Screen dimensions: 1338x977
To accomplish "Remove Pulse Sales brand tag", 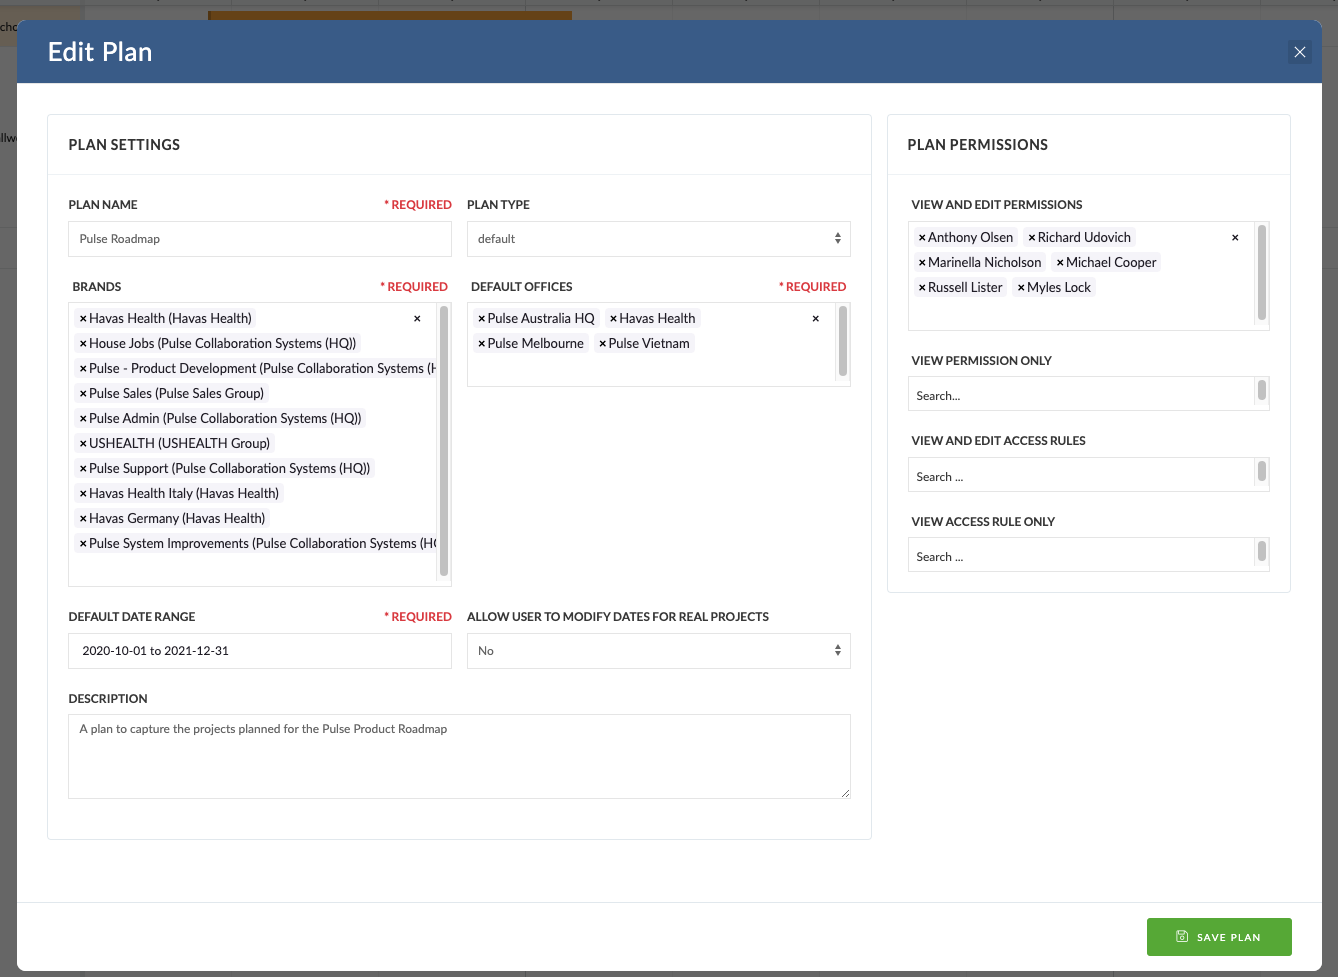I will 83,394.
